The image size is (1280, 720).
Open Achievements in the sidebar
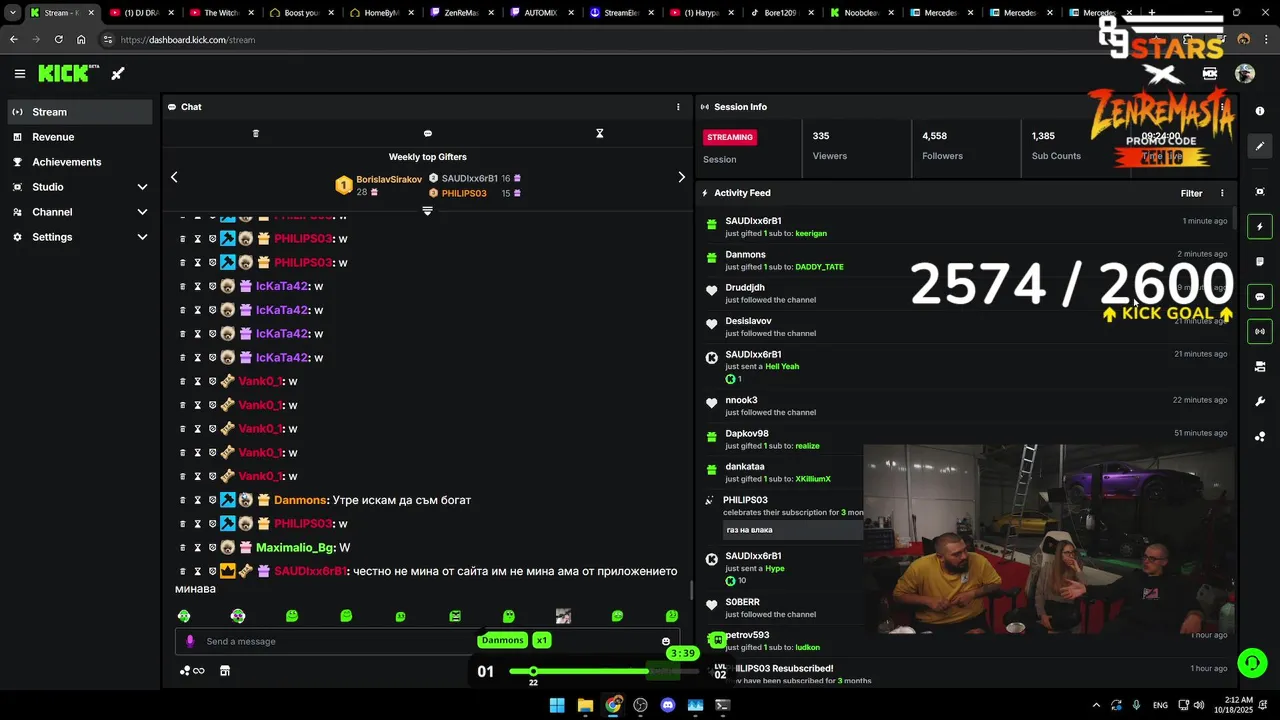click(x=80, y=162)
